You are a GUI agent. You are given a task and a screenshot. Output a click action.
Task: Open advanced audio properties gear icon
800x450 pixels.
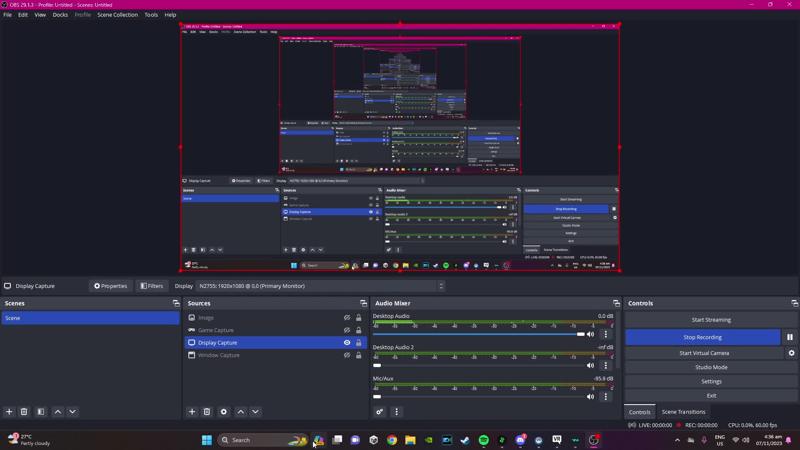click(380, 412)
